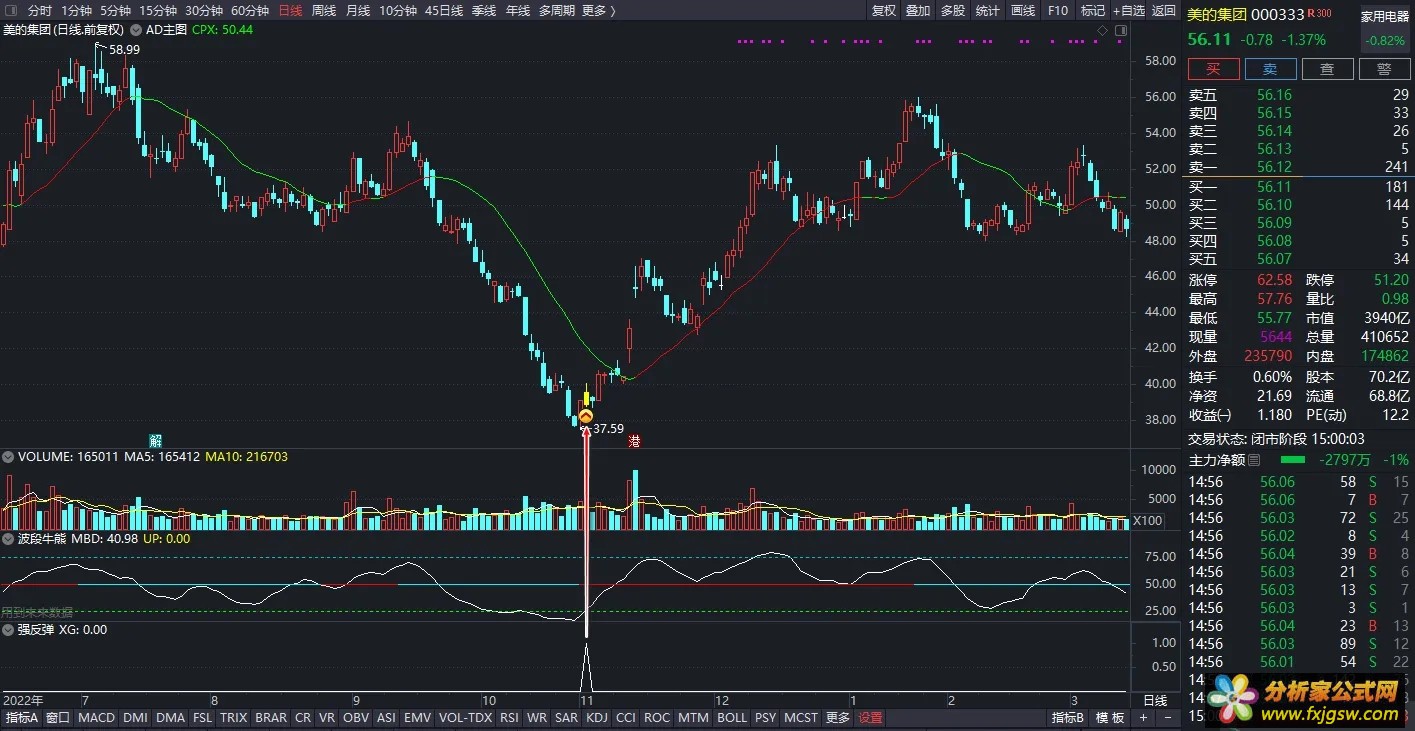
Task: Click 买一 bid price 56.11
Action: click(1274, 187)
